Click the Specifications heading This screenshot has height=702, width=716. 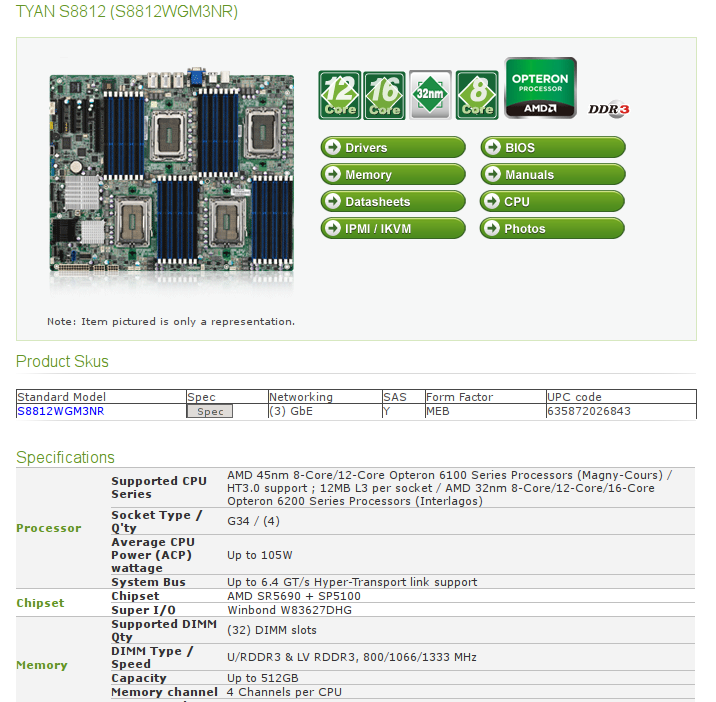pyautogui.click(x=65, y=457)
